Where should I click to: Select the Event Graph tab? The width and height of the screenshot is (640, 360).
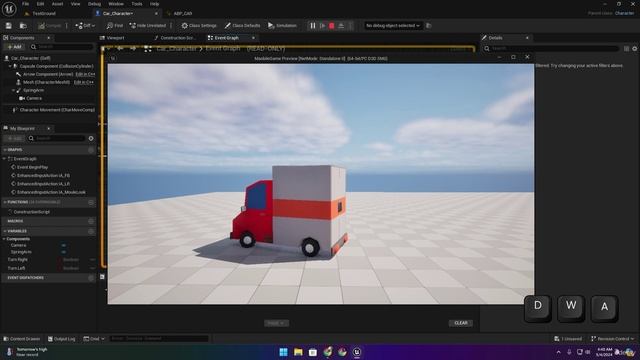tap(227, 38)
